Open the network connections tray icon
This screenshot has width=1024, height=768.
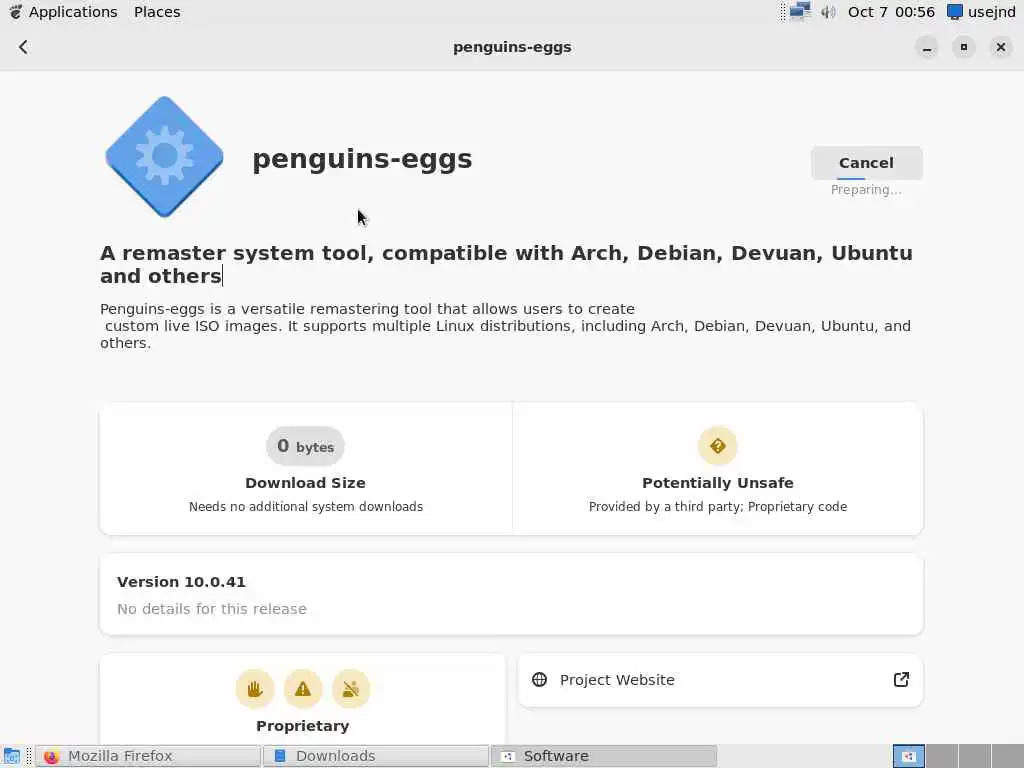[800, 12]
